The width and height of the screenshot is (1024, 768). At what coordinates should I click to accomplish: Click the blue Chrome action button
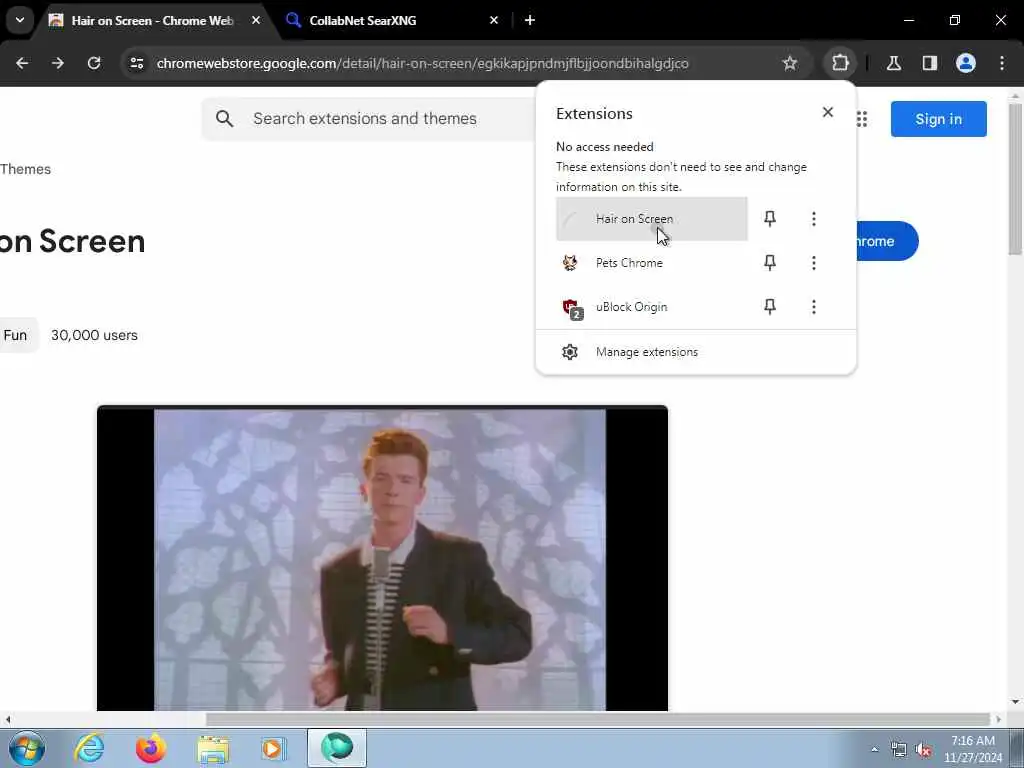tap(886, 241)
